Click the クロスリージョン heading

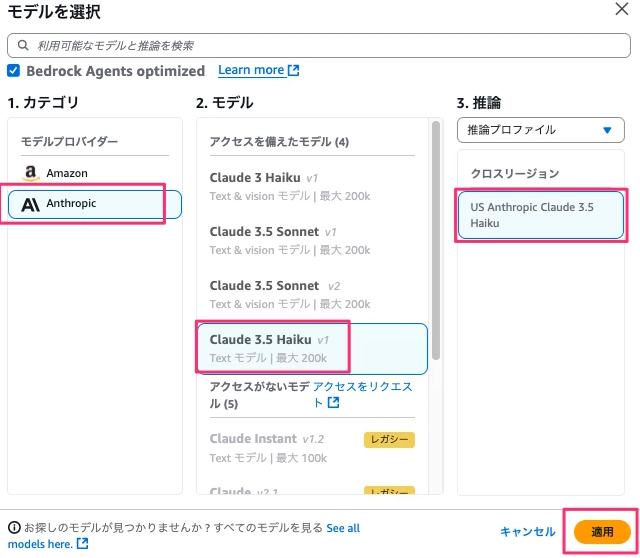515,173
